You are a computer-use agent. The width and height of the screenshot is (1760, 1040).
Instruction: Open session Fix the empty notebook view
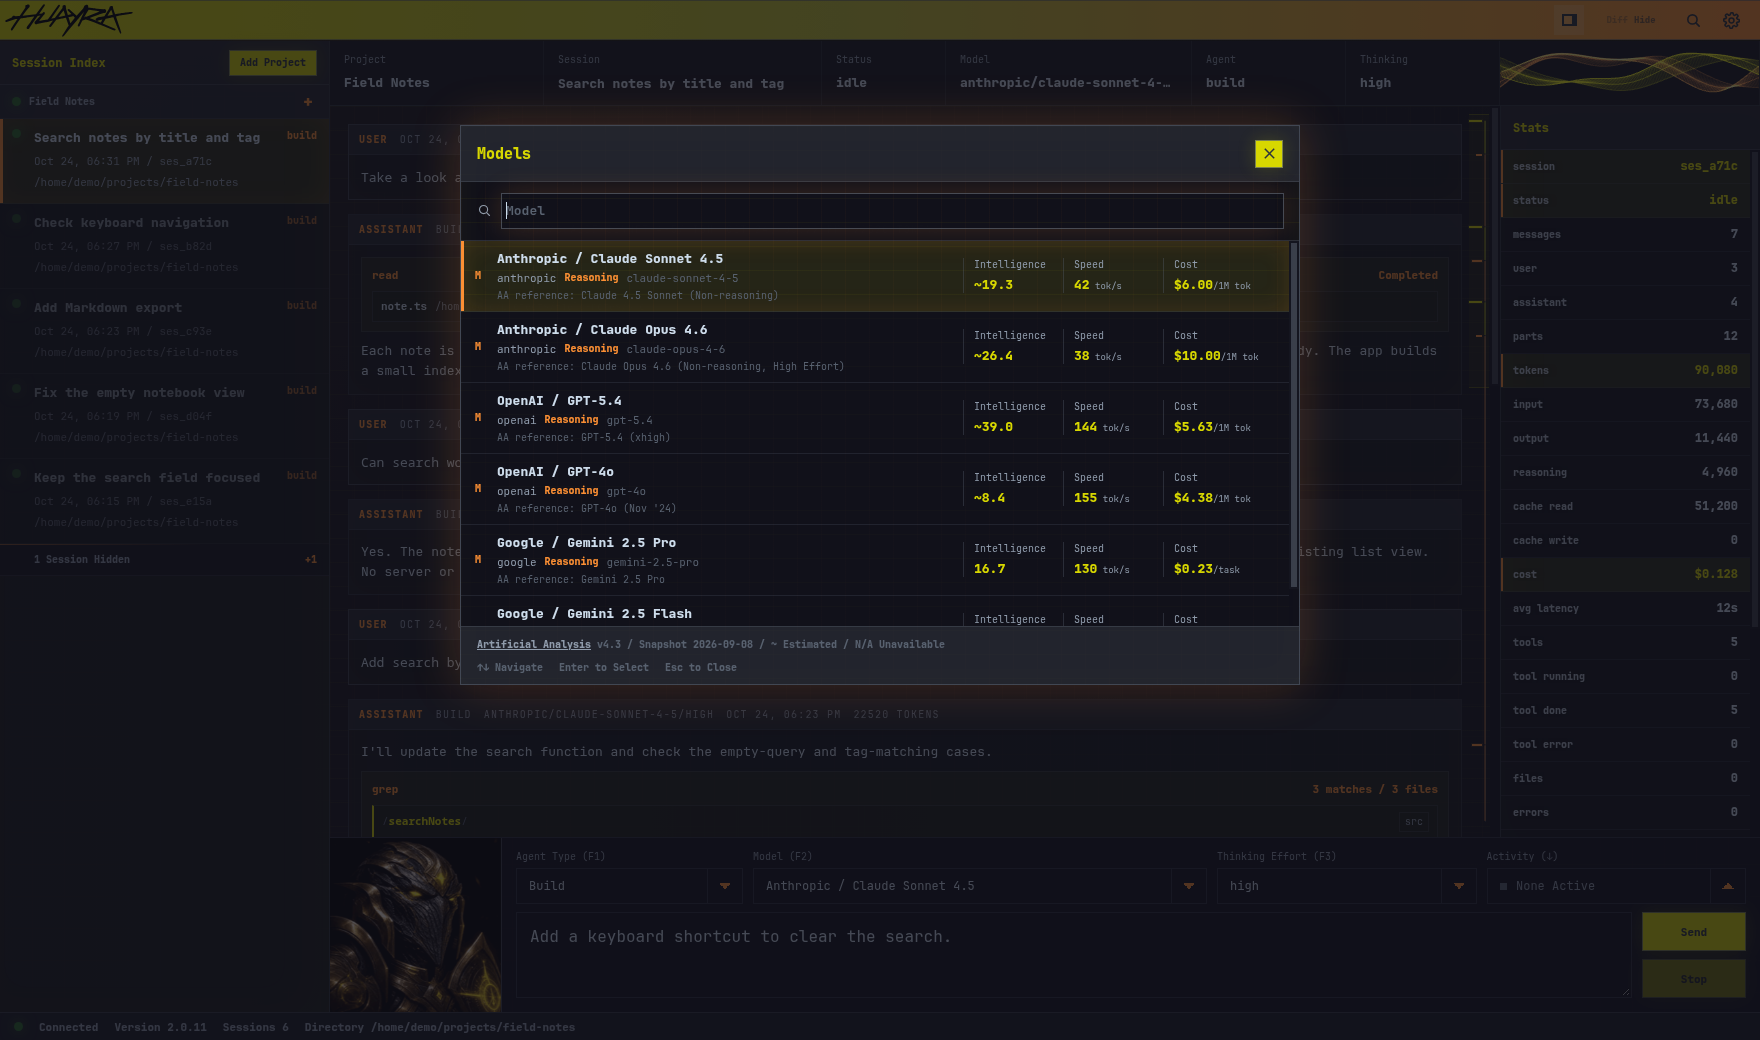[x=165, y=415]
